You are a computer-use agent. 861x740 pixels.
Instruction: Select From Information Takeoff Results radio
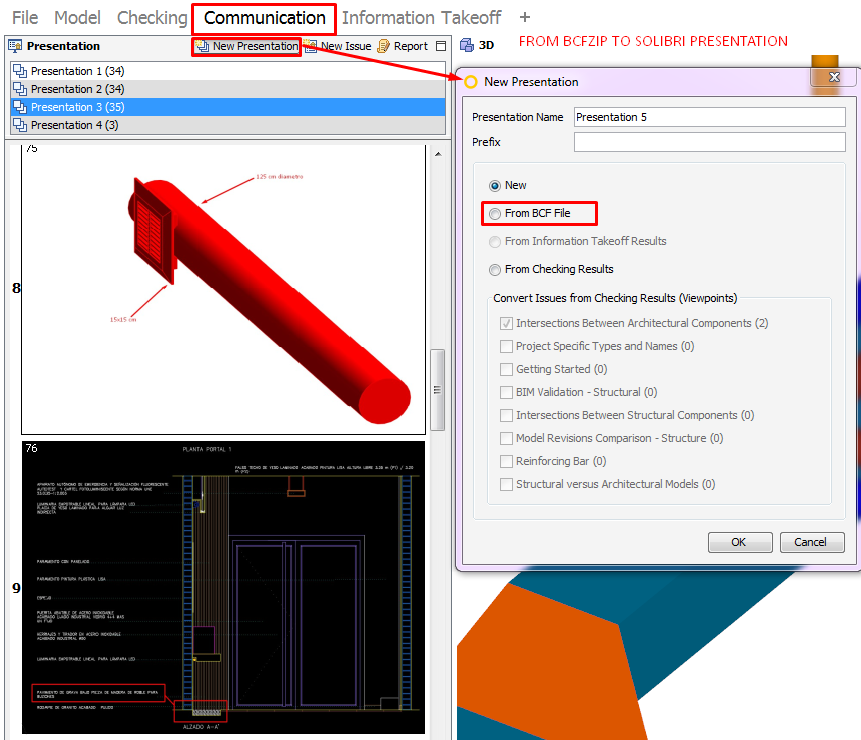click(x=495, y=242)
